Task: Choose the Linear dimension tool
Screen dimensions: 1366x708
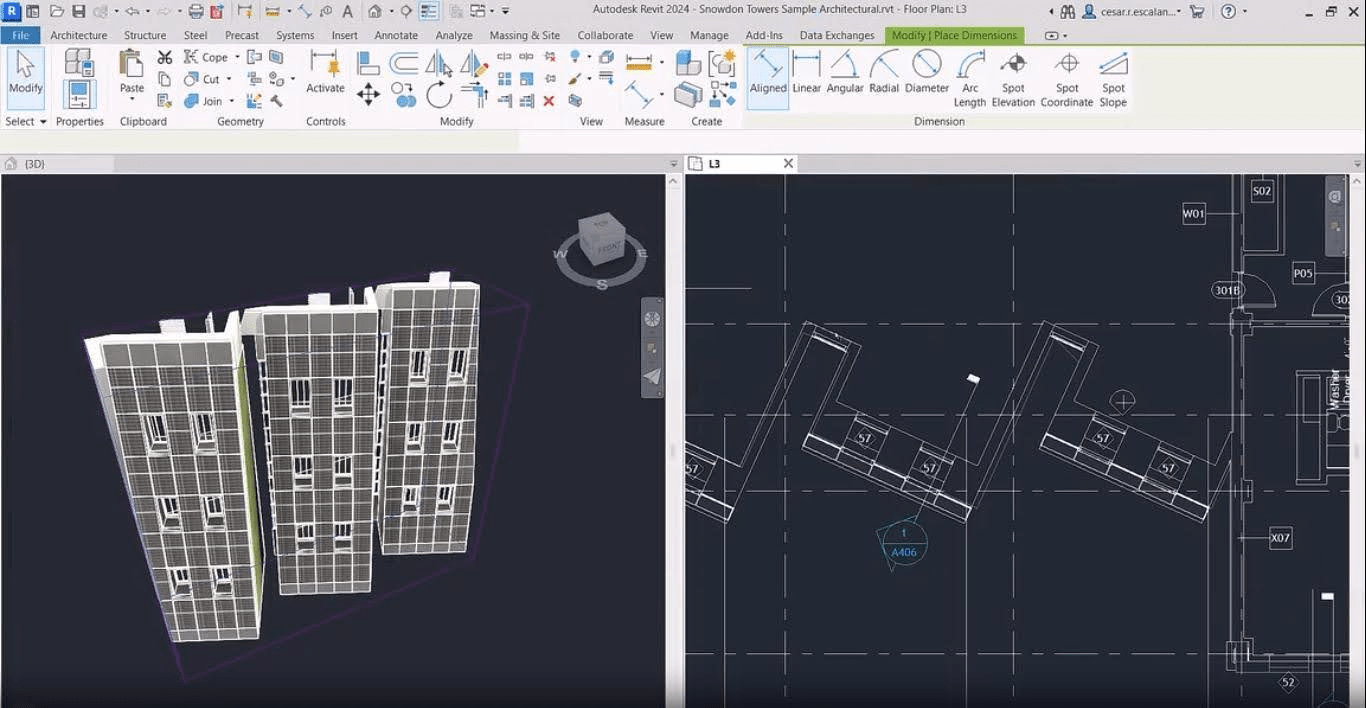Action: tap(806, 73)
